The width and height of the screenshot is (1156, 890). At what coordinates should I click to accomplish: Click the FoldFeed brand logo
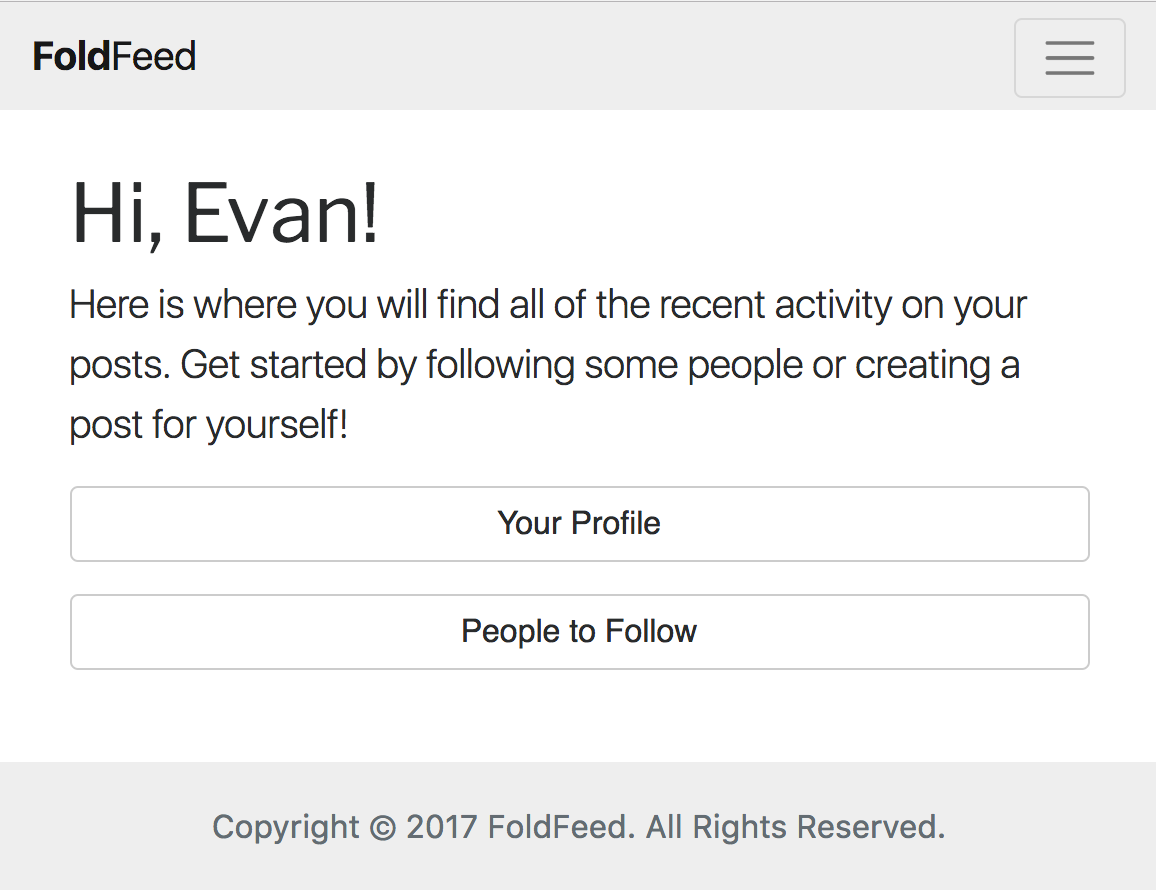tap(114, 56)
